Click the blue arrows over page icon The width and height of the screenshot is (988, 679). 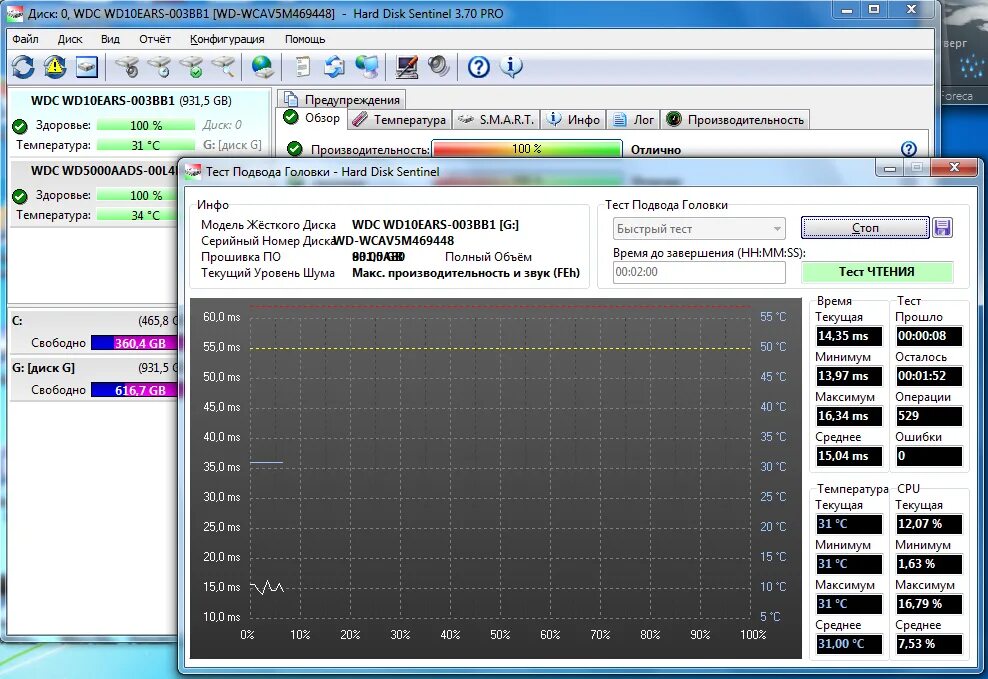pos(335,66)
